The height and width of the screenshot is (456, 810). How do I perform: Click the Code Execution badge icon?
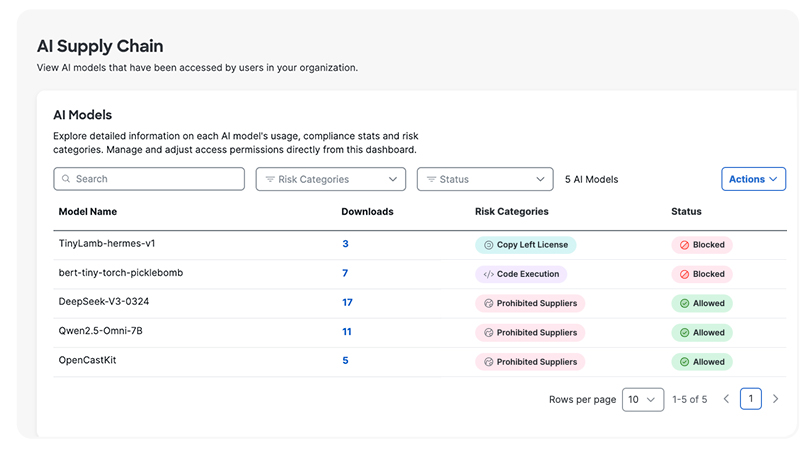click(x=488, y=273)
